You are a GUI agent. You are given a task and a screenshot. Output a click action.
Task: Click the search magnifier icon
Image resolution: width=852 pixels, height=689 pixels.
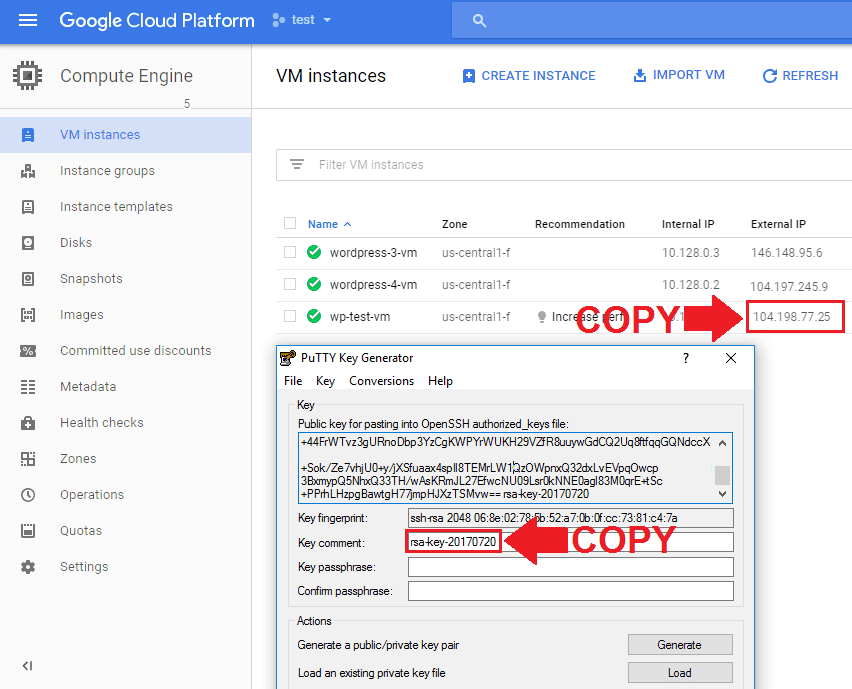point(479,21)
